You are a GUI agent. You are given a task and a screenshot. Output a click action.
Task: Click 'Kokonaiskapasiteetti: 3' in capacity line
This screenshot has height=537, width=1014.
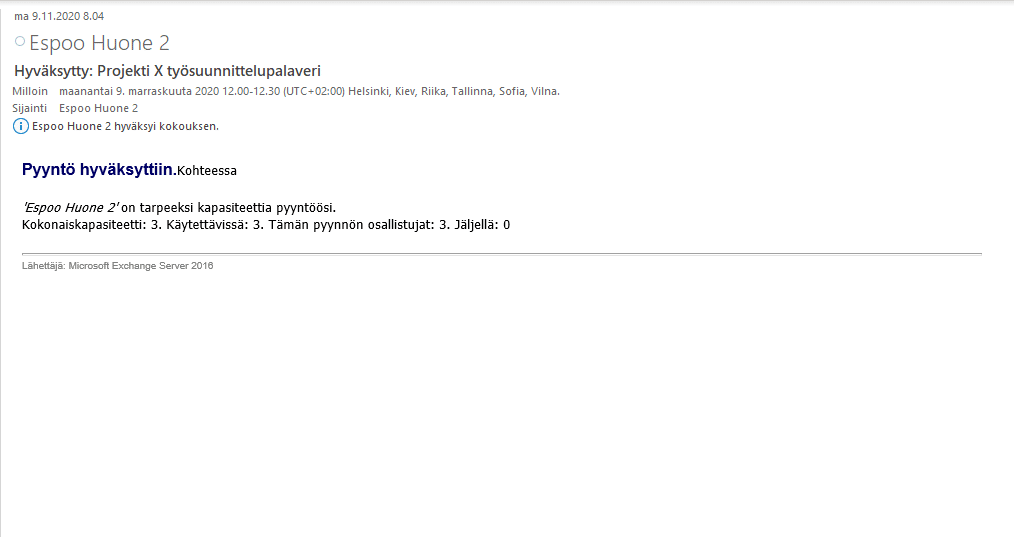coord(90,225)
